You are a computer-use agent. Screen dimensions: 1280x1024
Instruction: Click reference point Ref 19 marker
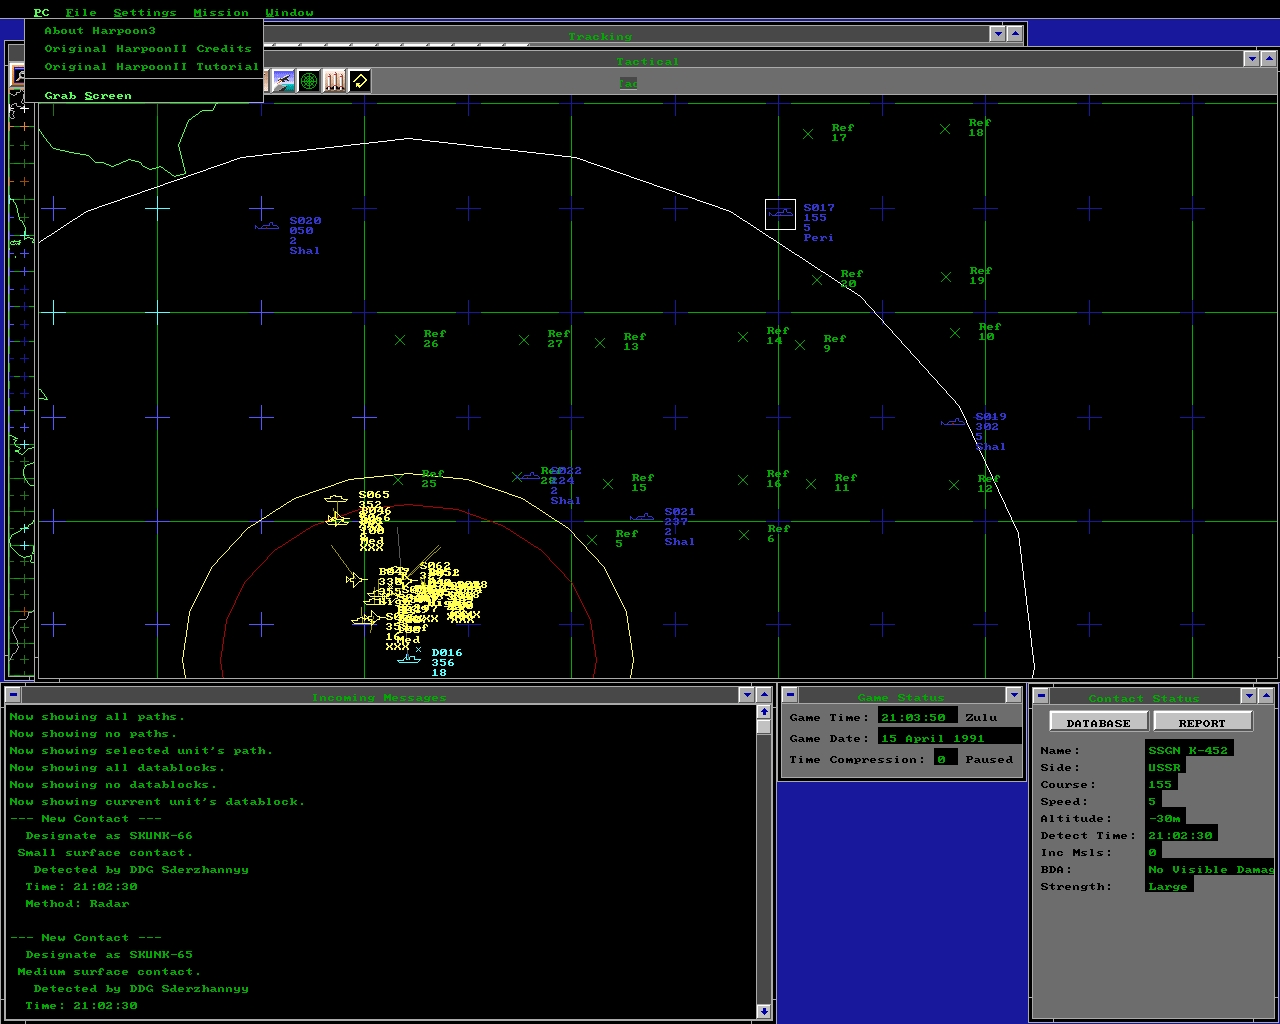click(x=946, y=277)
